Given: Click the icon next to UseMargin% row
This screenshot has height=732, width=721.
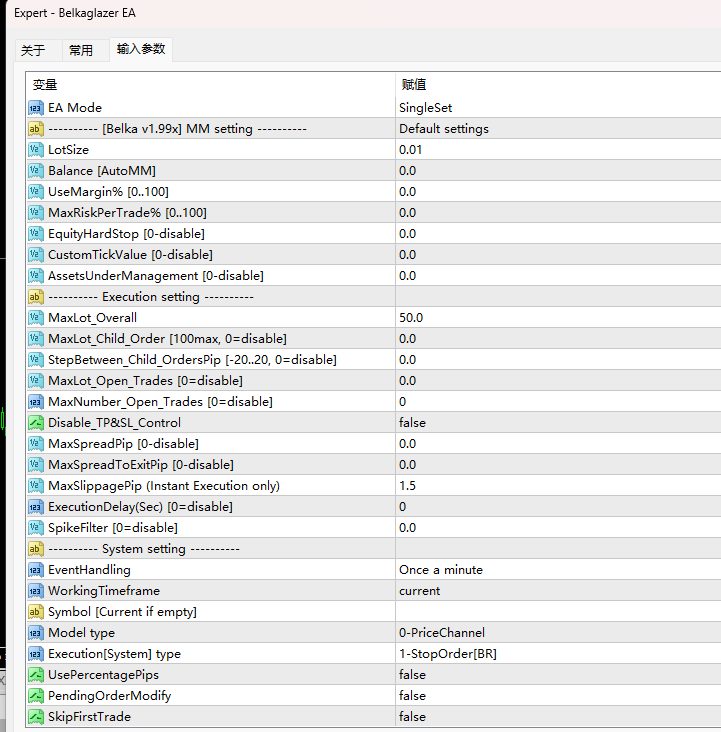Looking at the screenshot, I should (x=35, y=192).
